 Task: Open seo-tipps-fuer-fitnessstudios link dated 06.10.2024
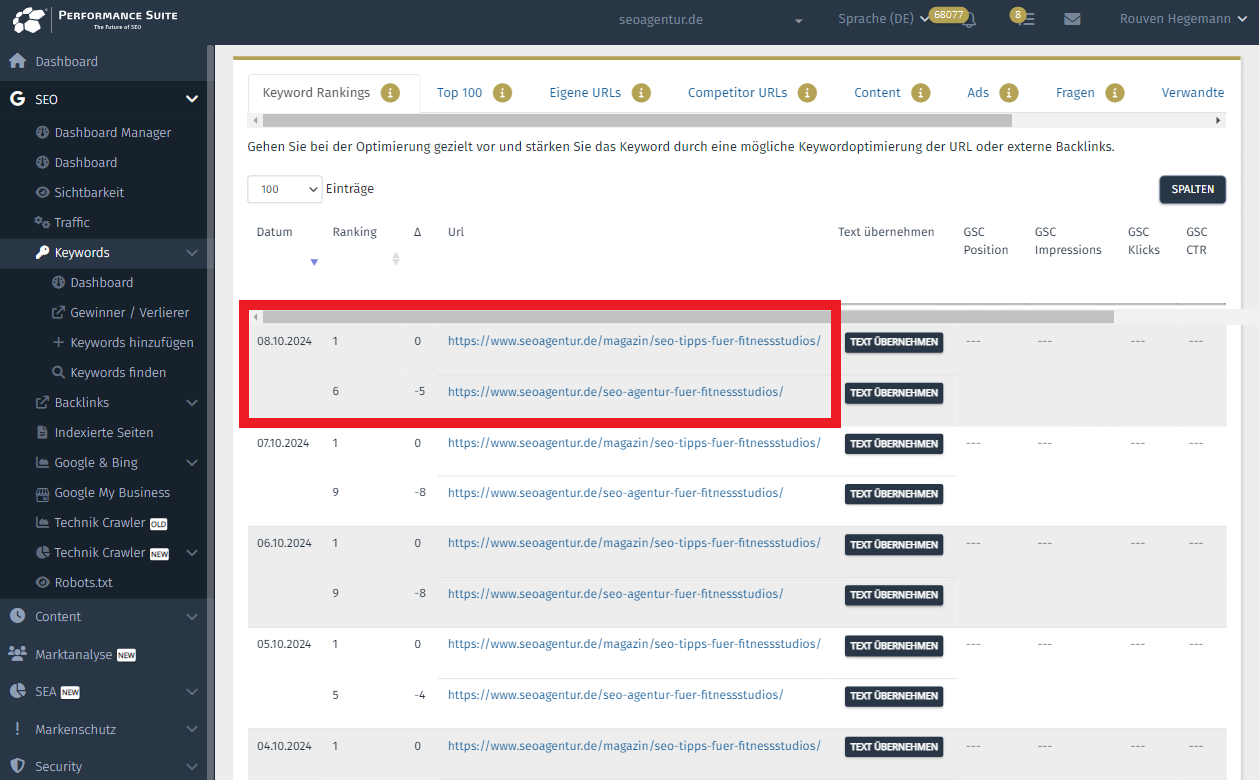[634, 543]
